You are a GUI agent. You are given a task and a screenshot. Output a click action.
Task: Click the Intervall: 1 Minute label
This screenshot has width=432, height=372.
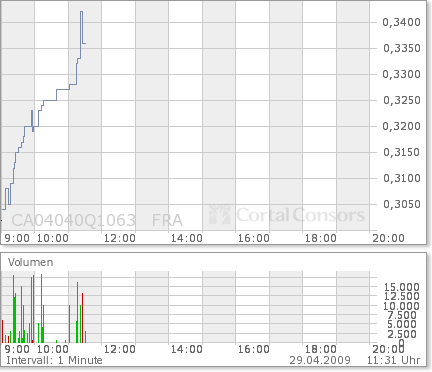pos(54,360)
